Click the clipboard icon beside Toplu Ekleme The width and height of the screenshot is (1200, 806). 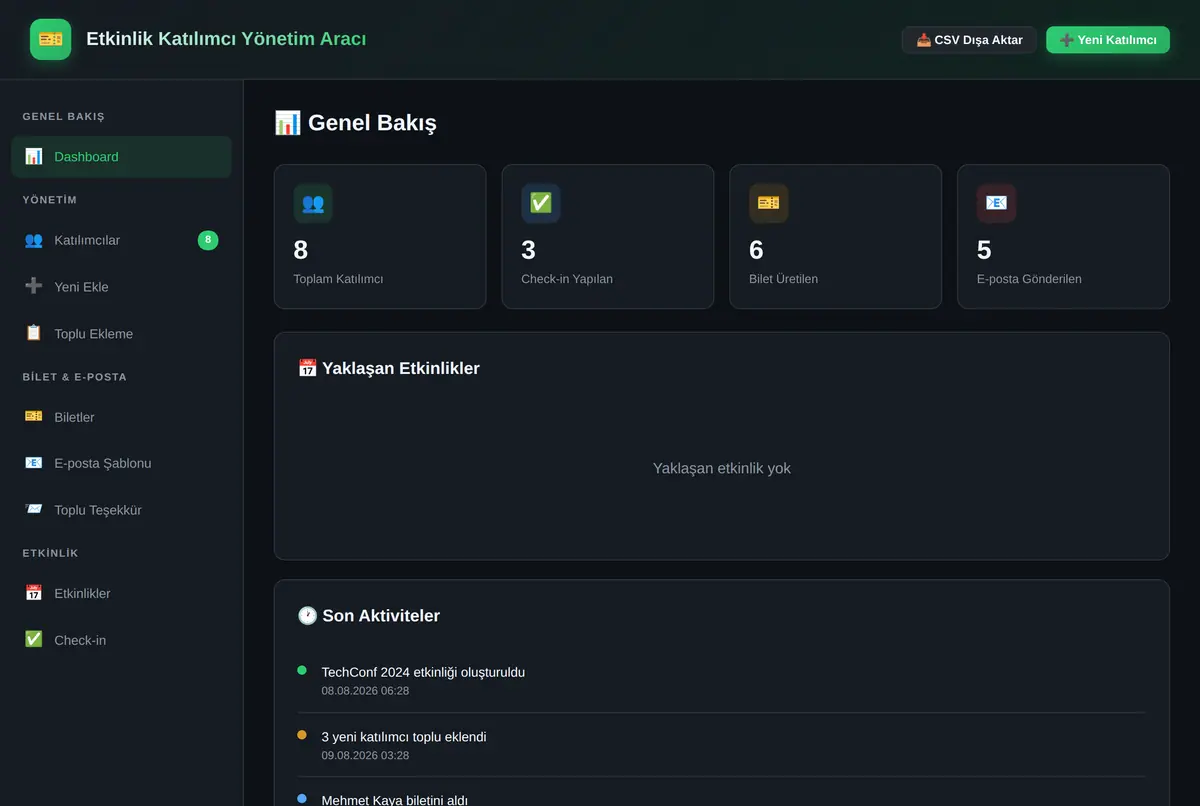coord(34,333)
